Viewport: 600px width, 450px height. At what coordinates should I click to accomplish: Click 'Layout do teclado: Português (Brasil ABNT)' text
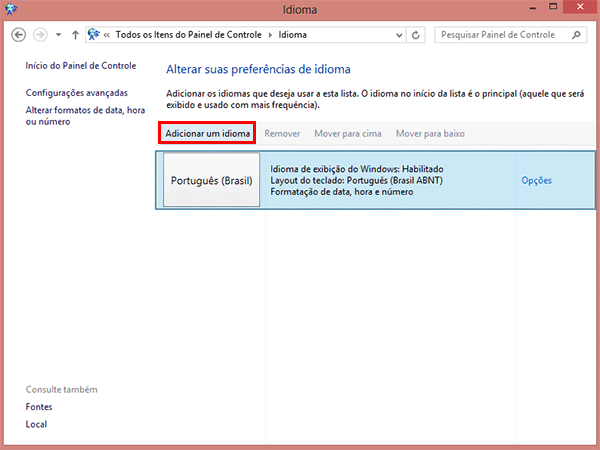point(357,180)
